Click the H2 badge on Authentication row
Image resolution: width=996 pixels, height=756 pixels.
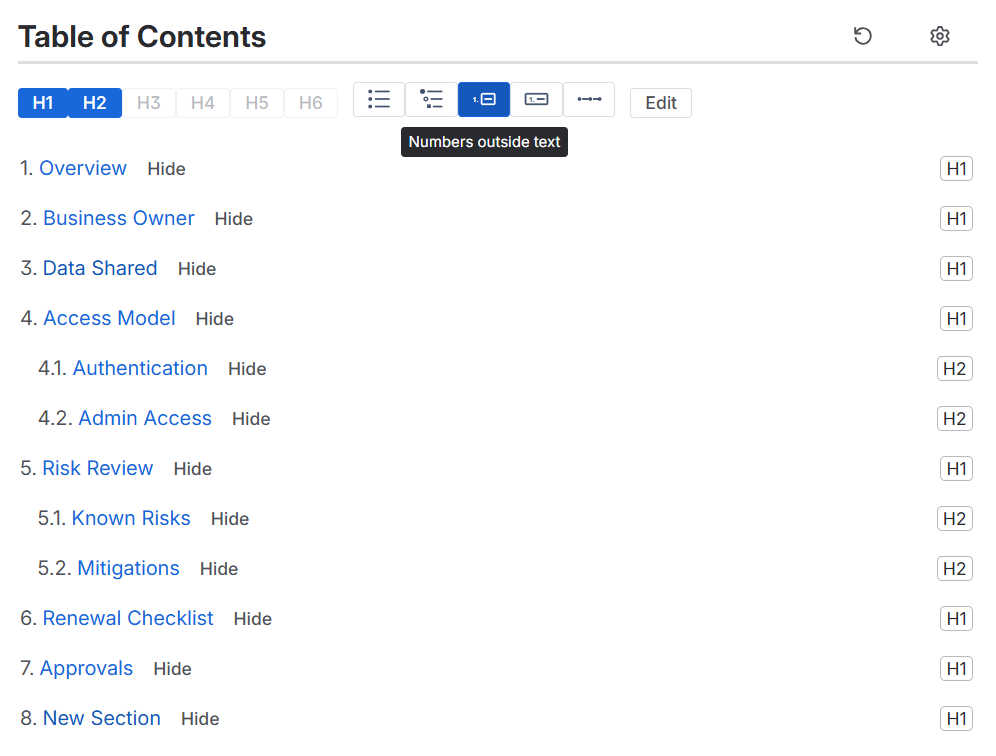[x=955, y=369]
